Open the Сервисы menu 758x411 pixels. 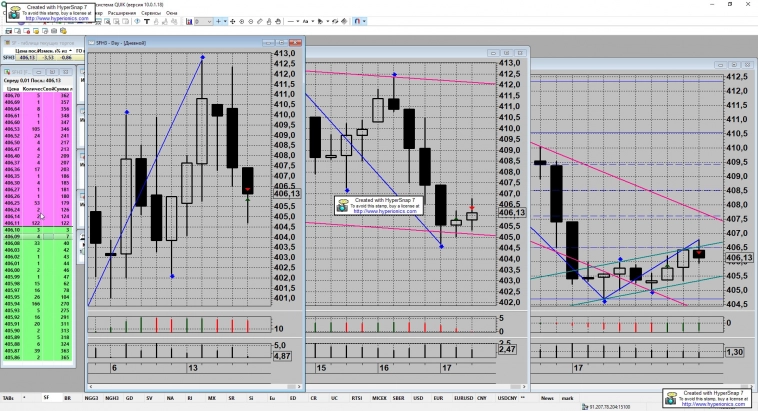click(148, 13)
